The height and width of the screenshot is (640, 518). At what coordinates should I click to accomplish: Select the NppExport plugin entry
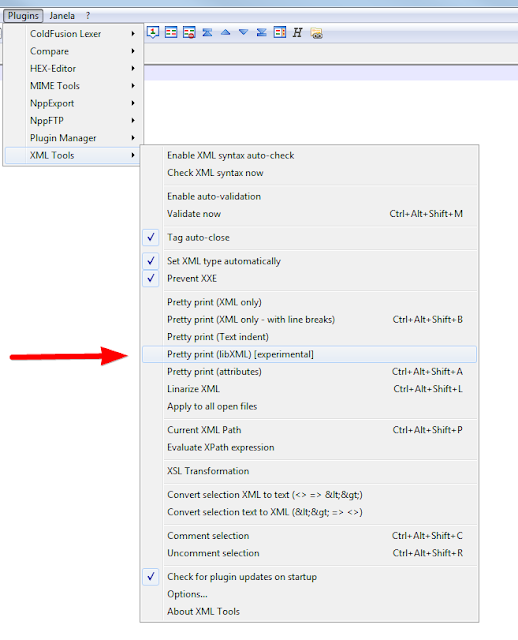point(72,103)
